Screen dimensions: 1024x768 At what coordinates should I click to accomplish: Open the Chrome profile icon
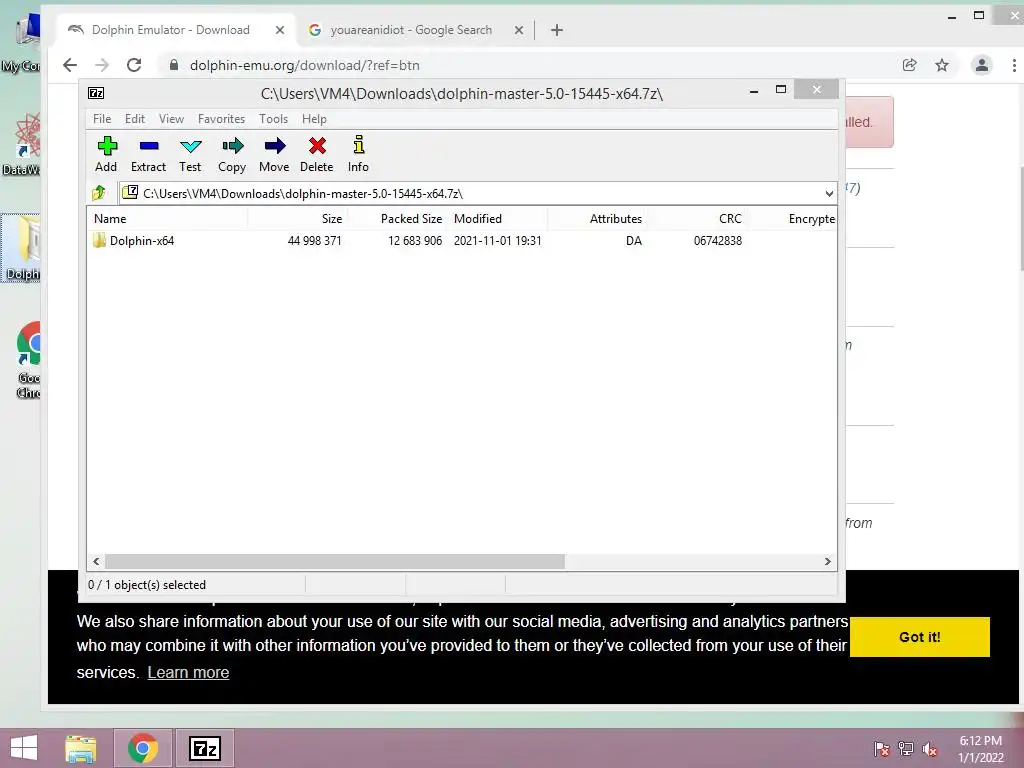(982, 65)
